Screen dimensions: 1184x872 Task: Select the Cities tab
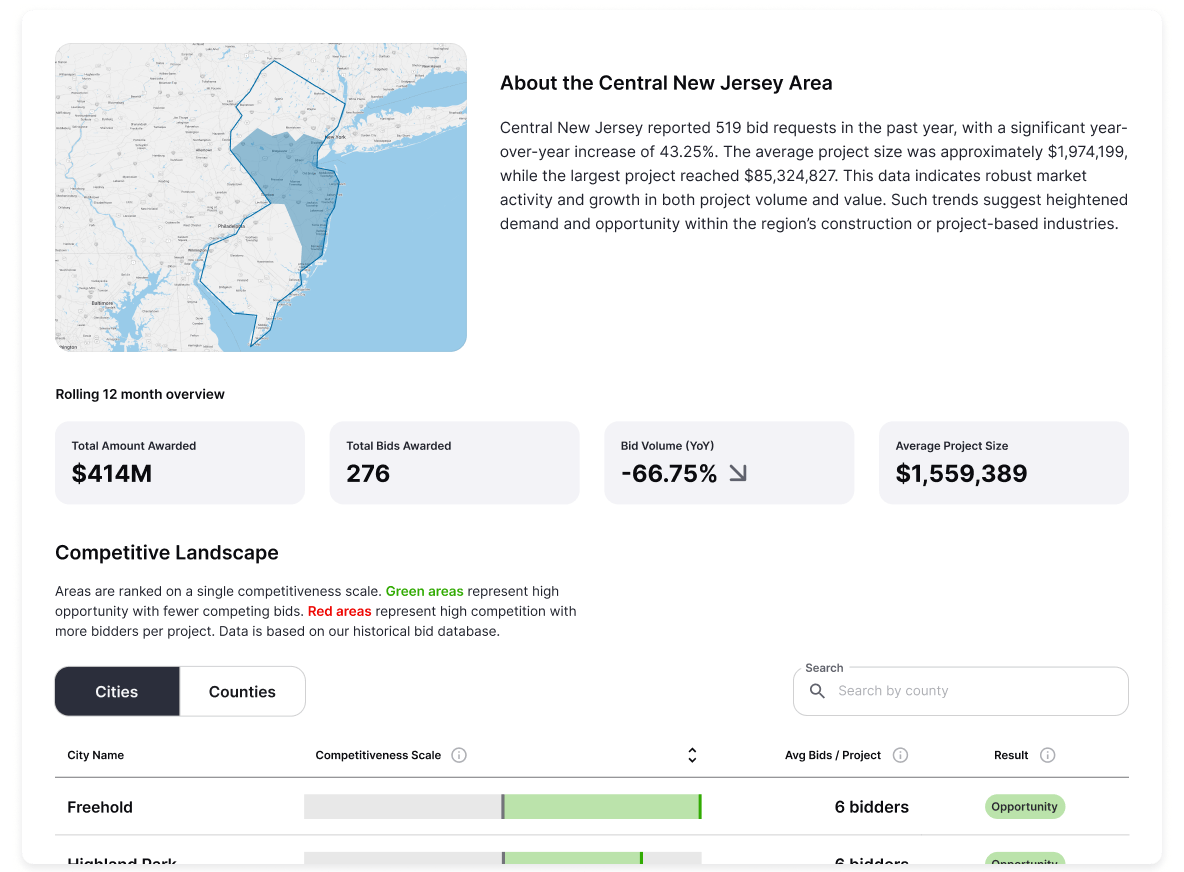click(117, 691)
